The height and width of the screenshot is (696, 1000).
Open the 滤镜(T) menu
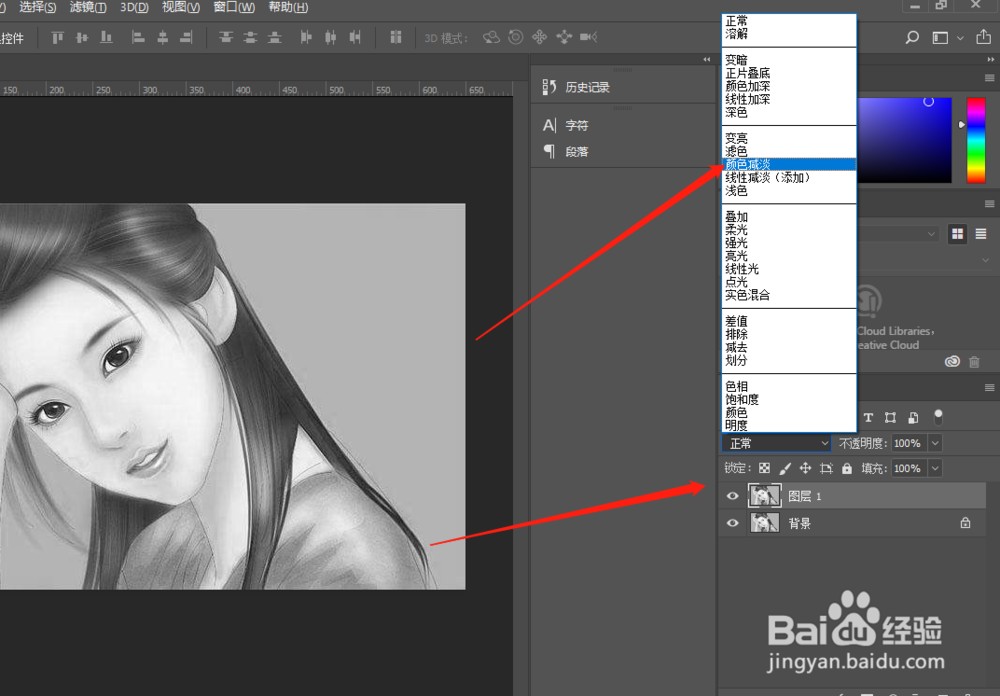pos(88,7)
